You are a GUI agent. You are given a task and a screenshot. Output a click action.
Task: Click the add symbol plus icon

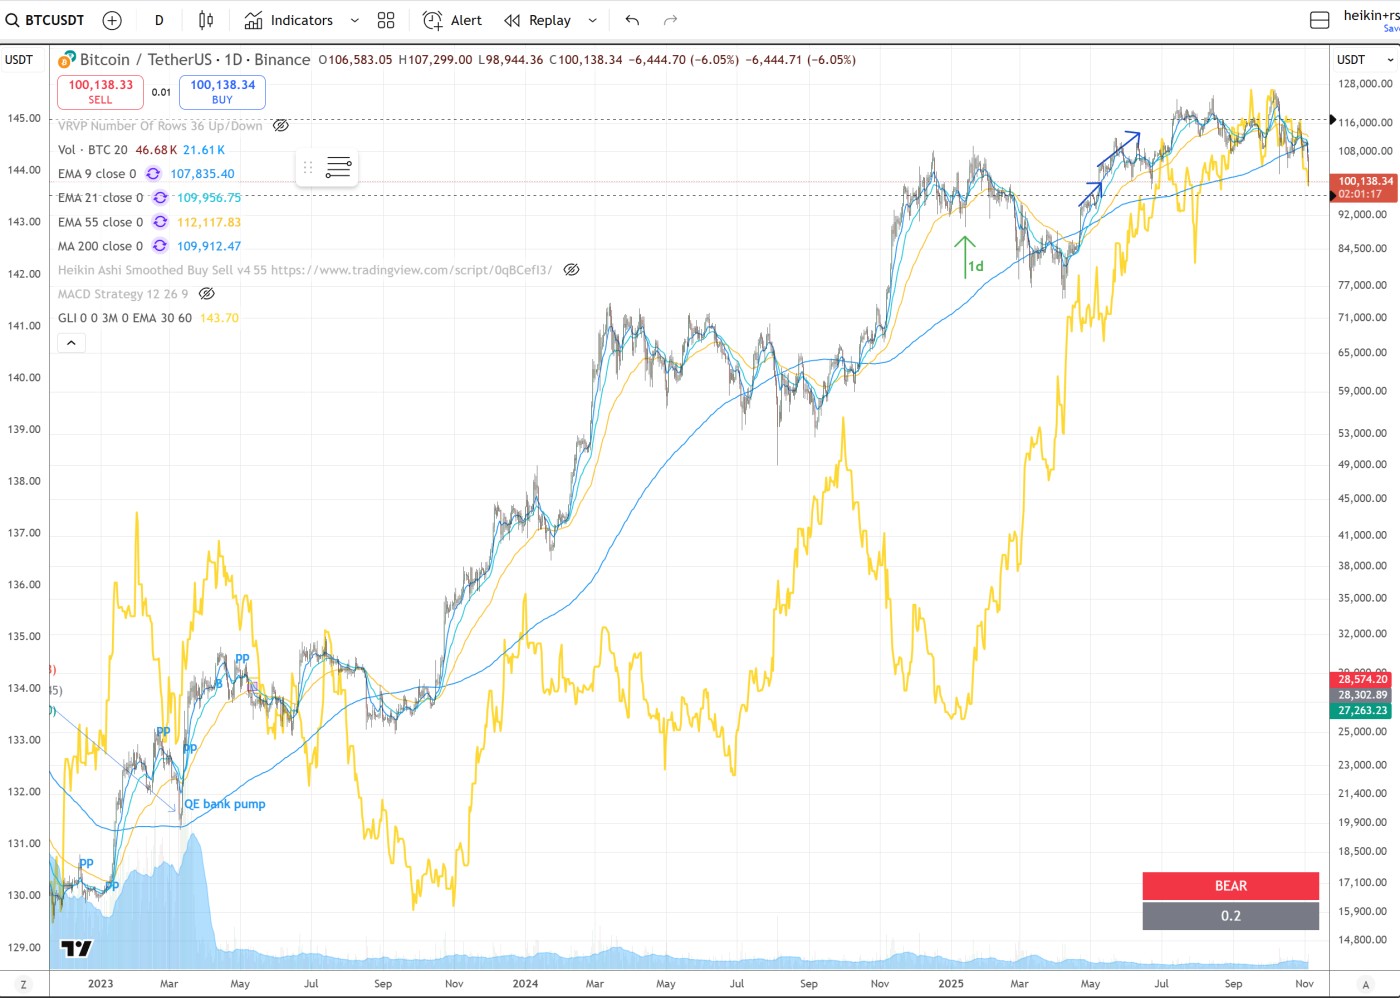click(x=112, y=20)
